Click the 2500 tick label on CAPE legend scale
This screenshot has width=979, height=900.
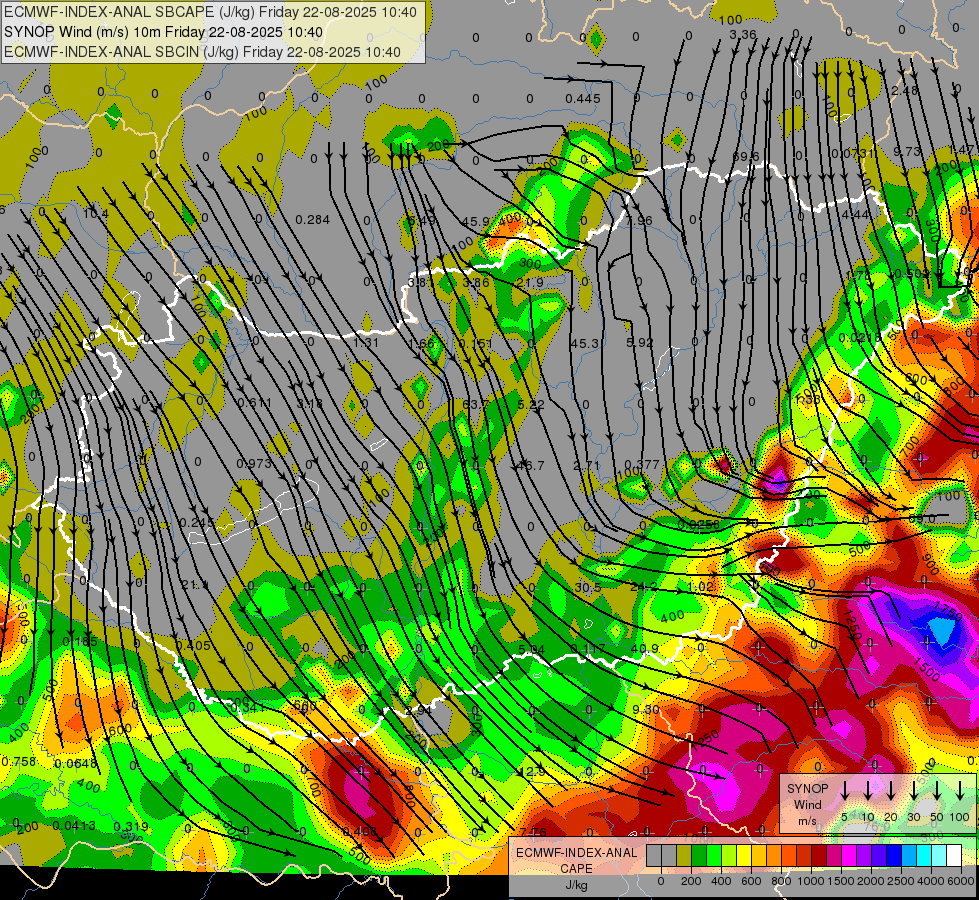pos(900,881)
